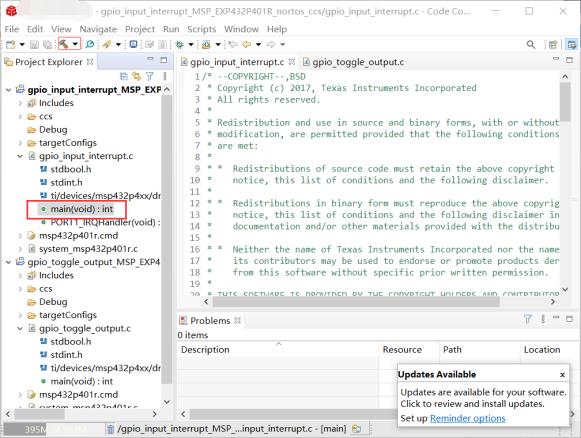Run garbage collector trash icon in status bar

110,429
